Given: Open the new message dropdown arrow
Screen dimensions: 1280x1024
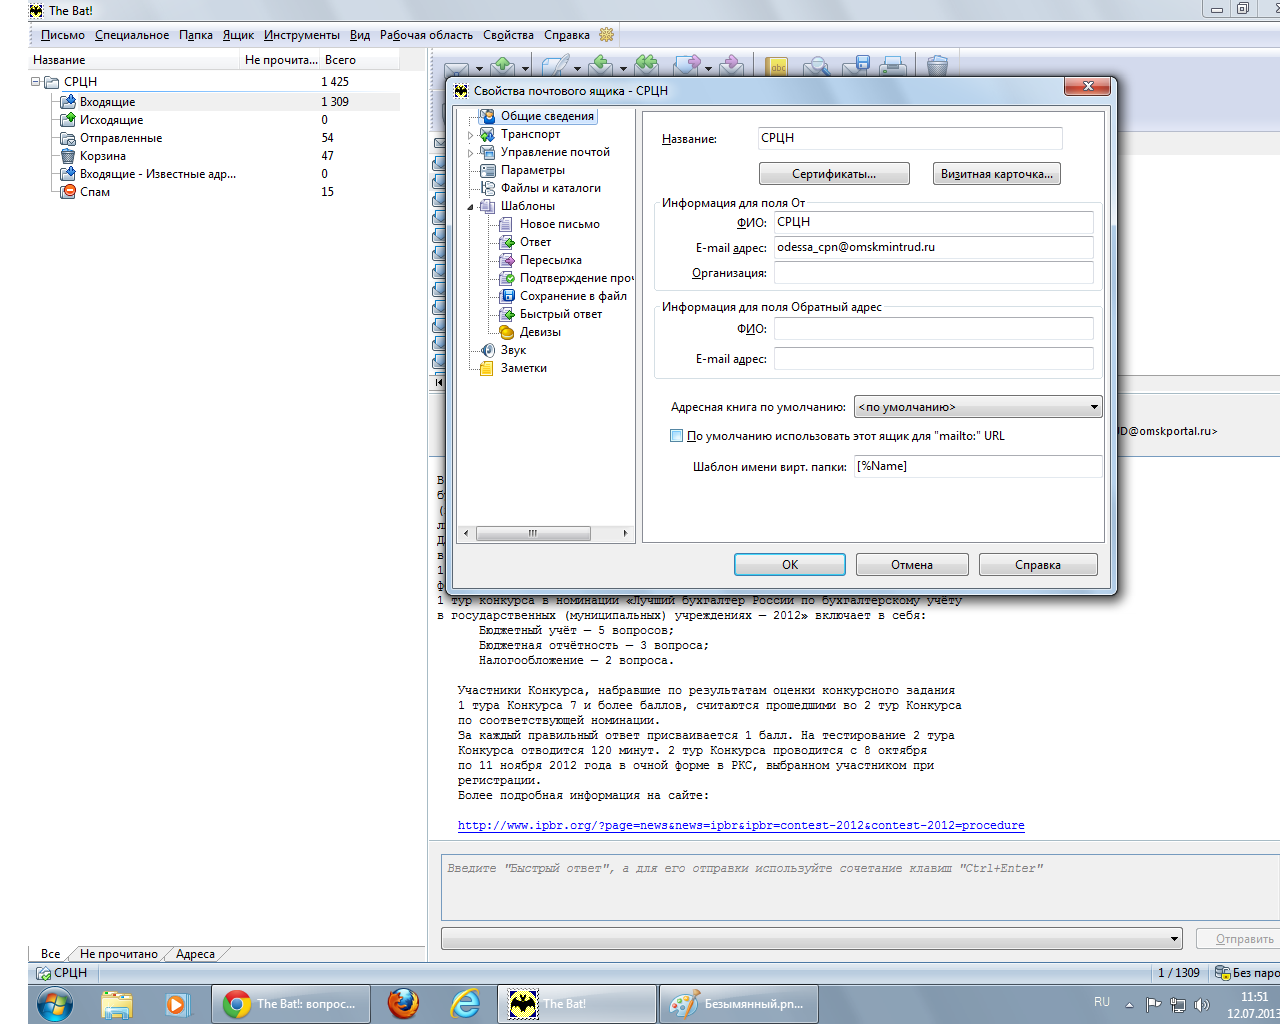Looking at the screenshot, I should (x=577, y=69).
